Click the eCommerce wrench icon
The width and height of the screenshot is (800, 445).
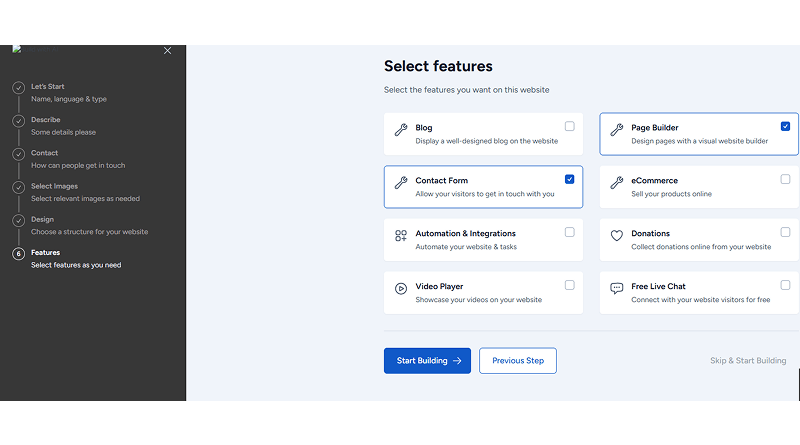click(x=617, y=183)
